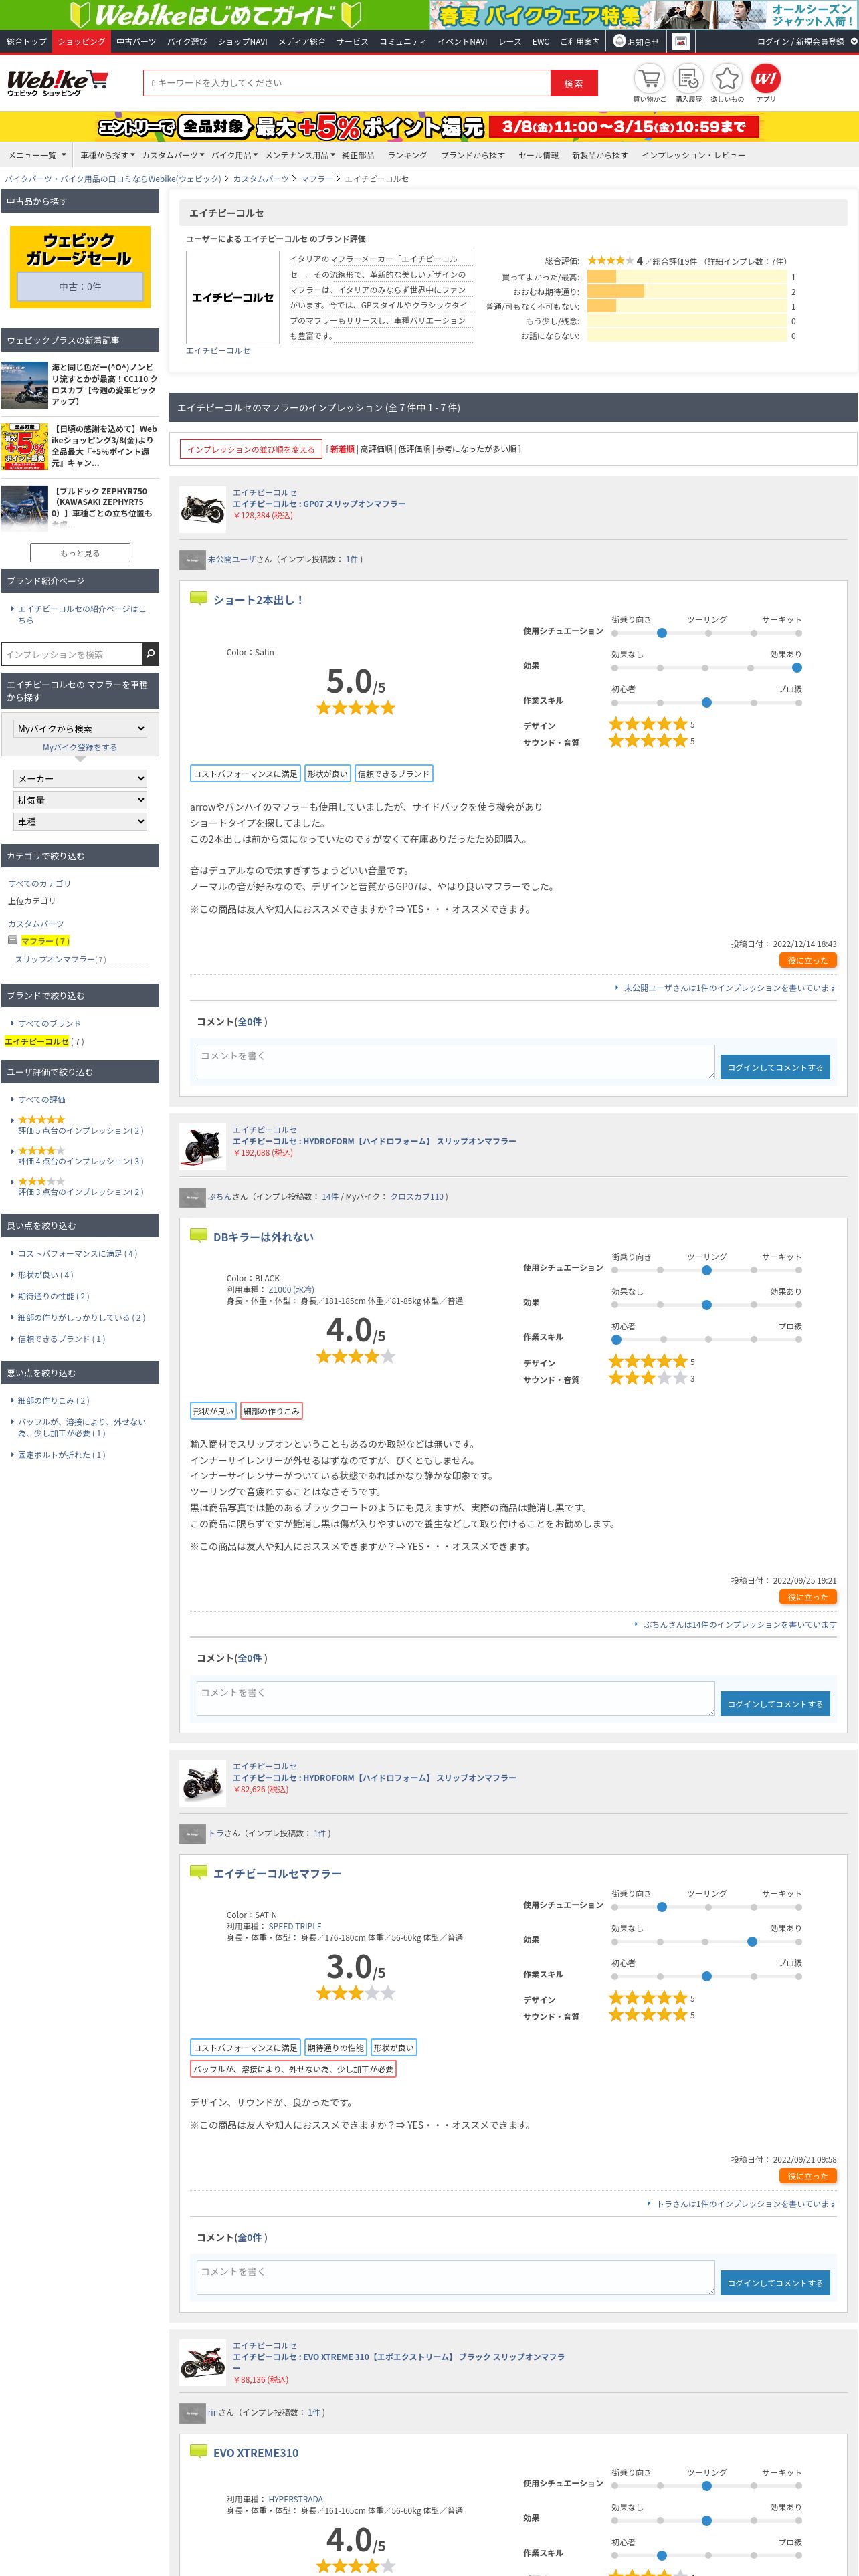859x2576 pixels.
Task: Click ログインしてコメントする under DBキラー review
Action: [x=775, y=1704]
